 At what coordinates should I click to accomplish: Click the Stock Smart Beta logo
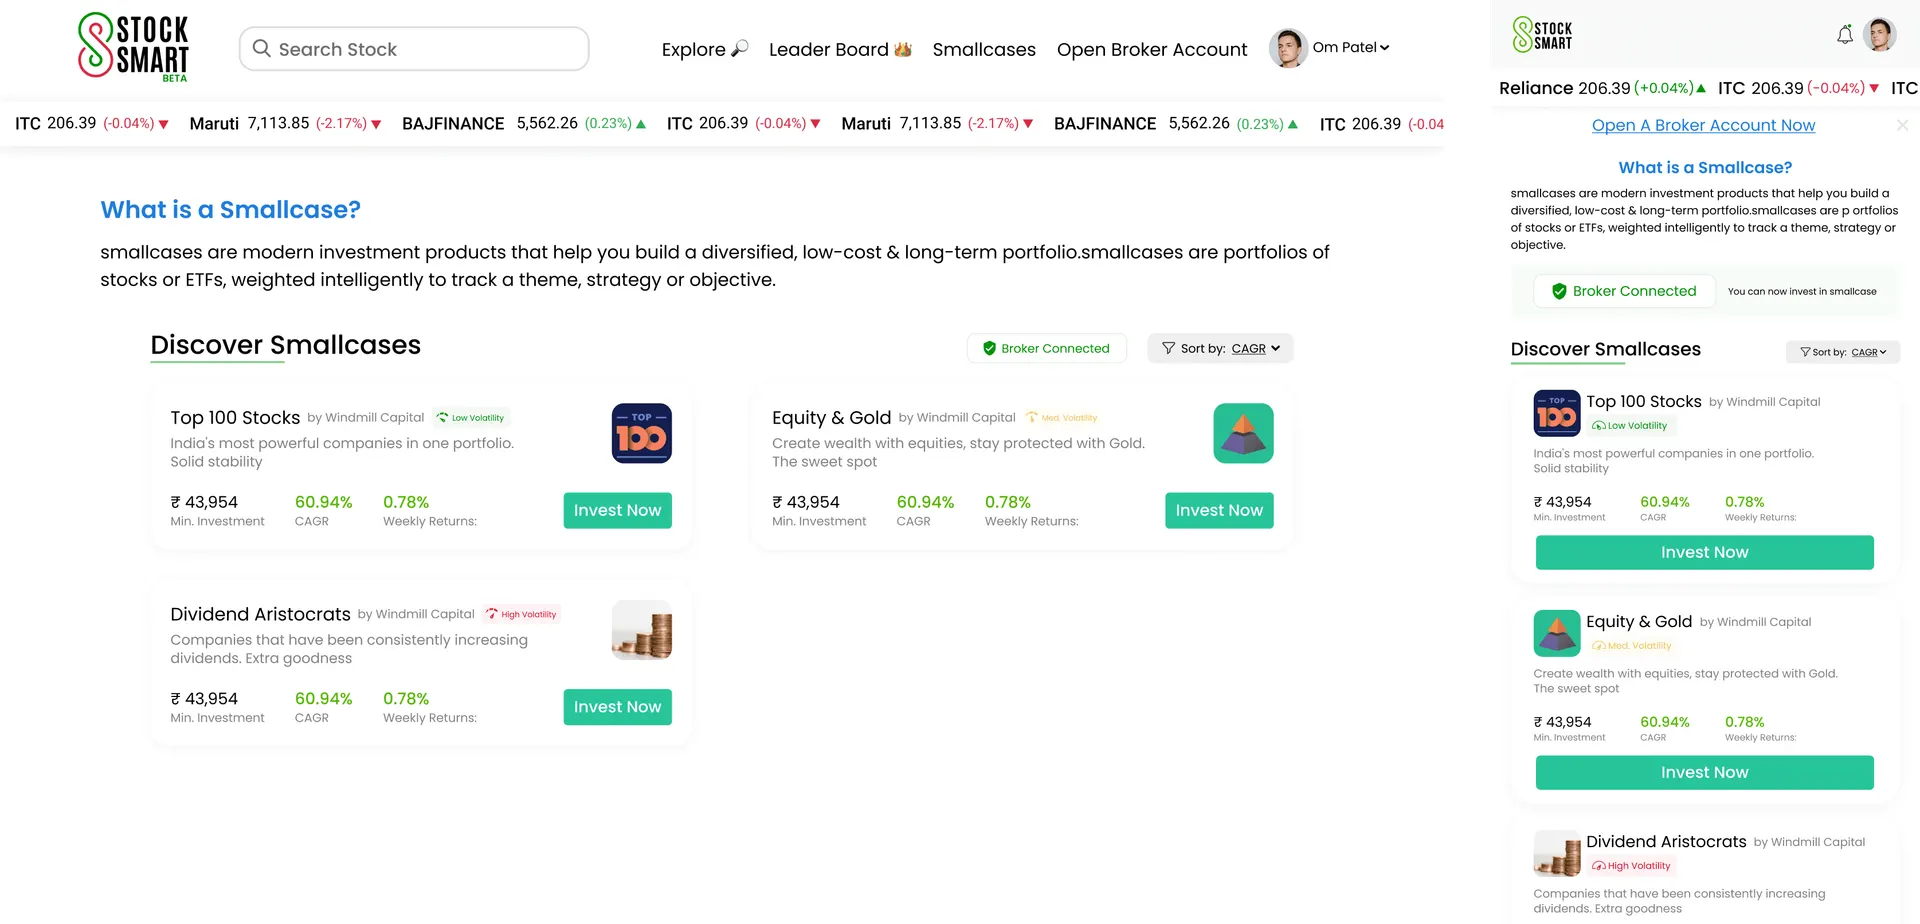point(134,46)
